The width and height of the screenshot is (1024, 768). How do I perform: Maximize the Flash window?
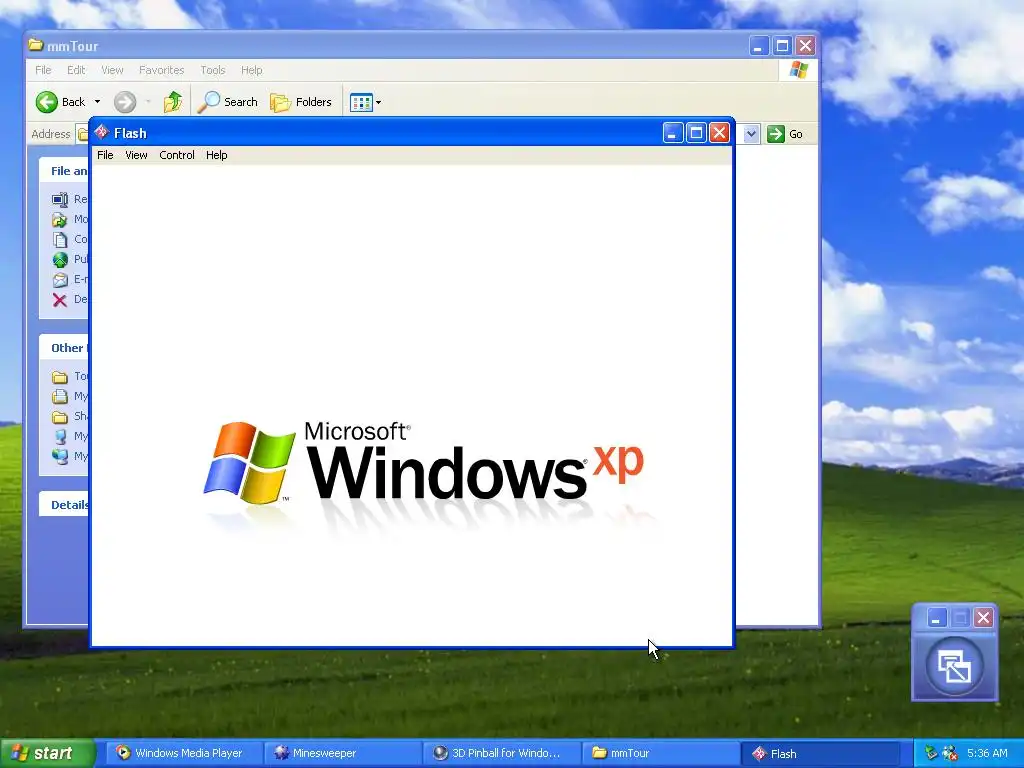[x=696, y=133]
